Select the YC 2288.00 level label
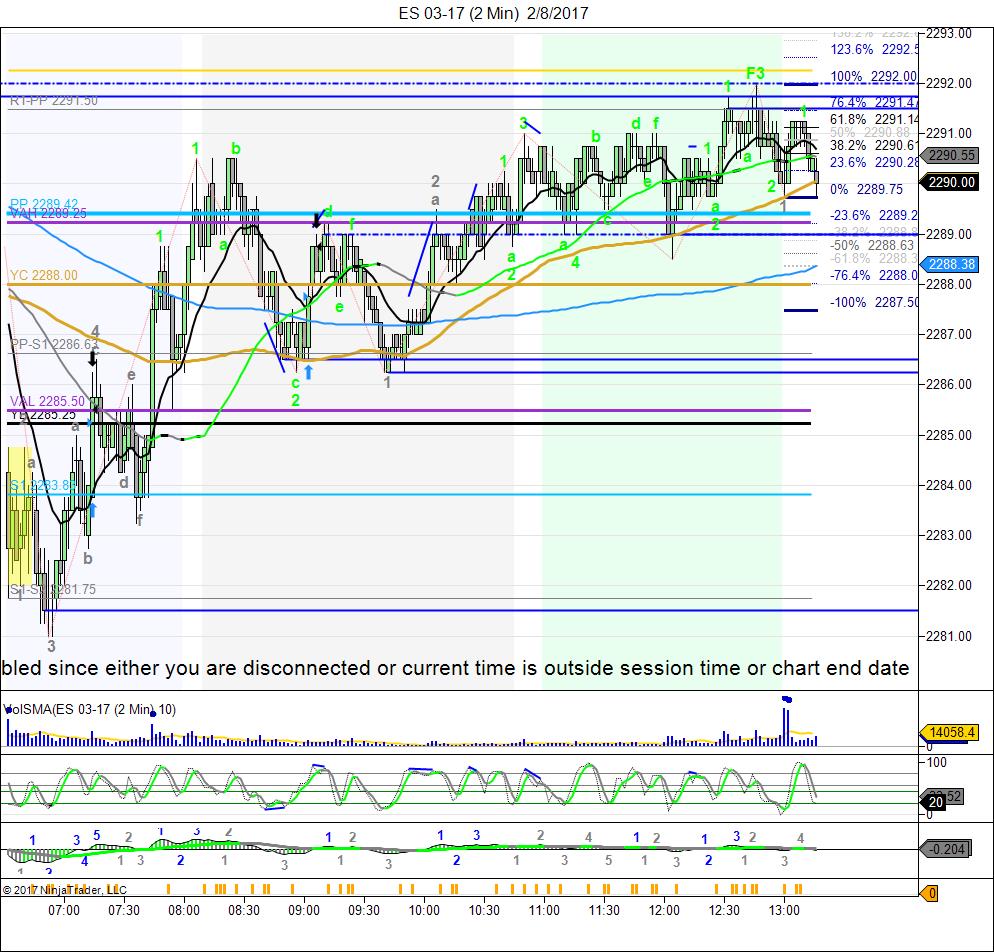 [x=44, y=275]
